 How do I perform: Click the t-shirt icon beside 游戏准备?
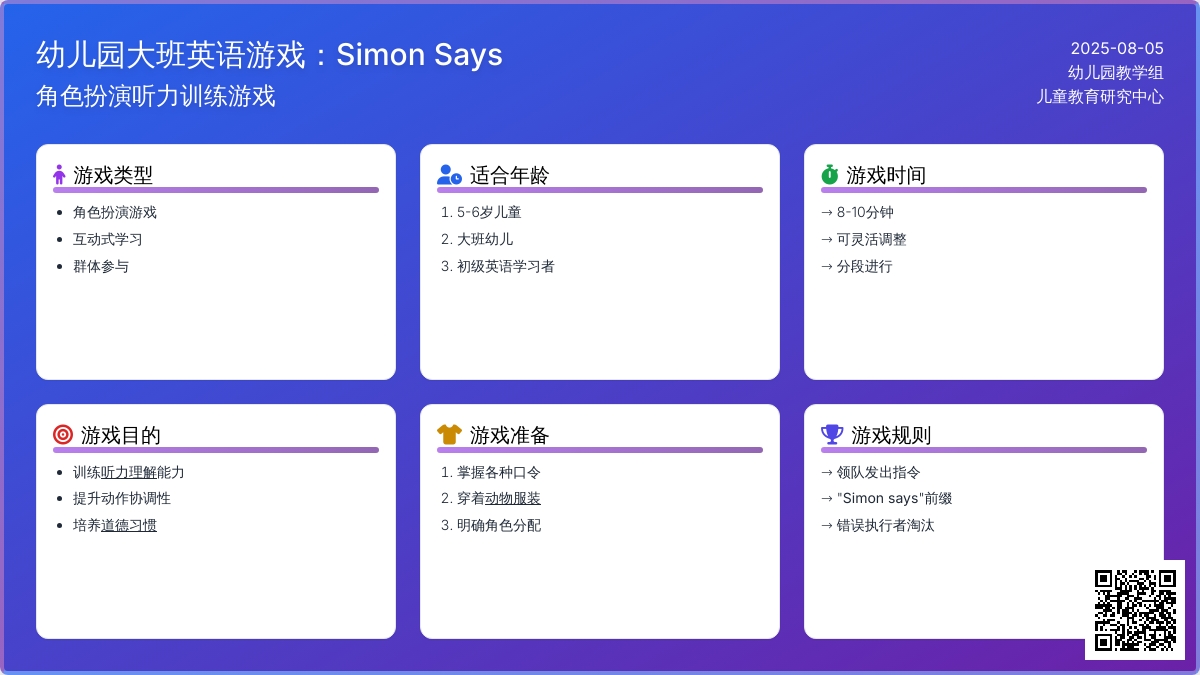449,435
